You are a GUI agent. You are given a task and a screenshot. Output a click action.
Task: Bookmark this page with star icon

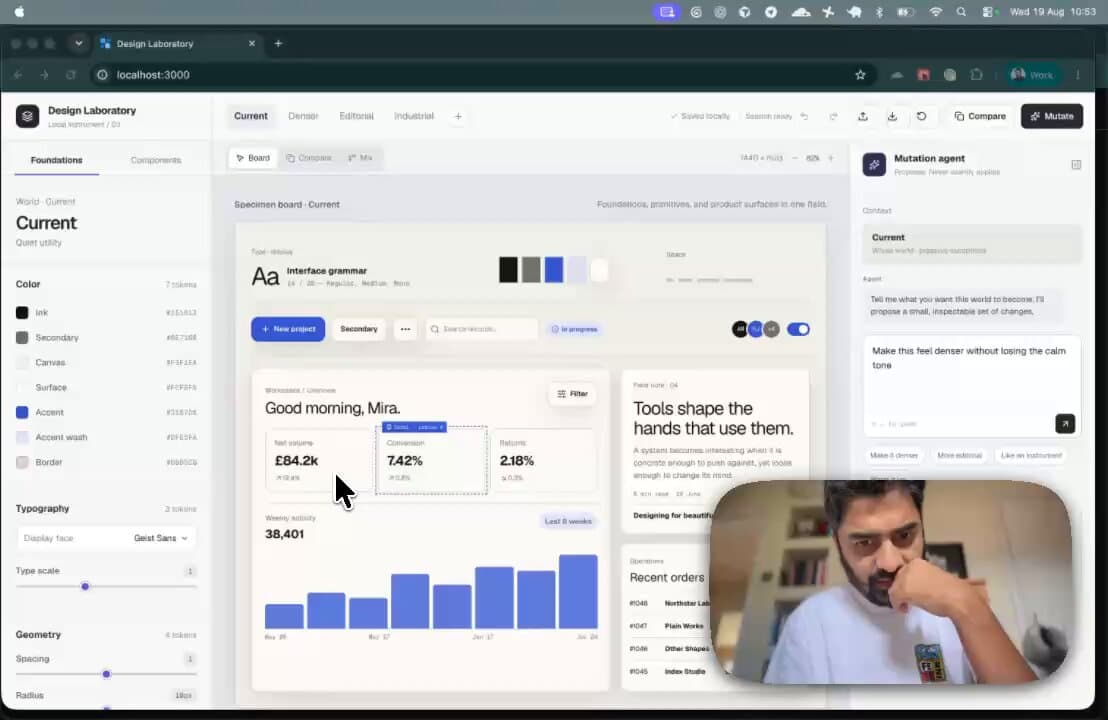pos(860,75)
